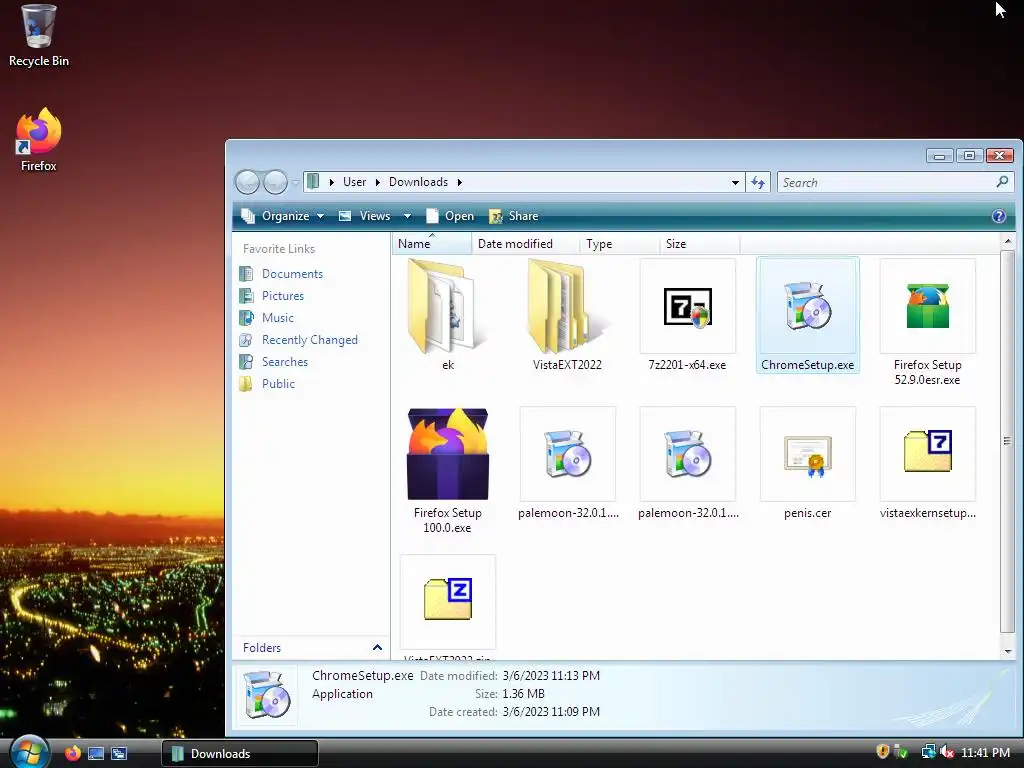The height and width of the screenshot is (768, 1024).
Task: Expand the Views dropdown arrow
Action: pyautogui.click(x=407, y=216)
